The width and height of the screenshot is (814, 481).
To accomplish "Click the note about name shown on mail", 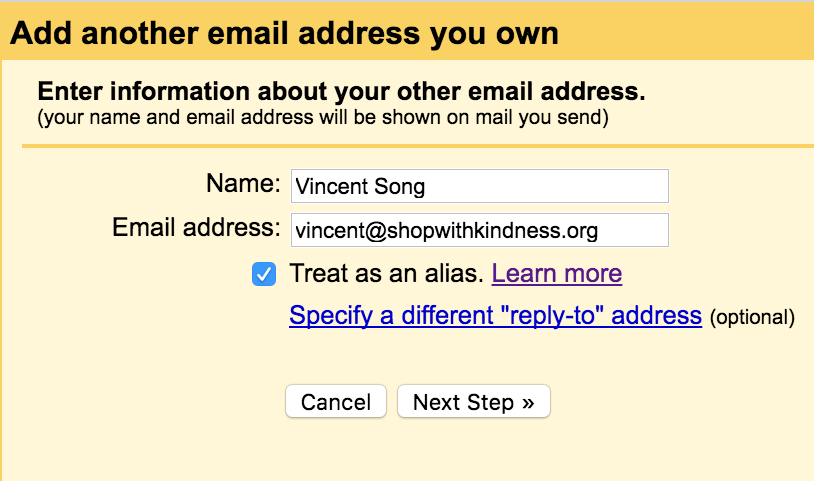I will point(322,117).
